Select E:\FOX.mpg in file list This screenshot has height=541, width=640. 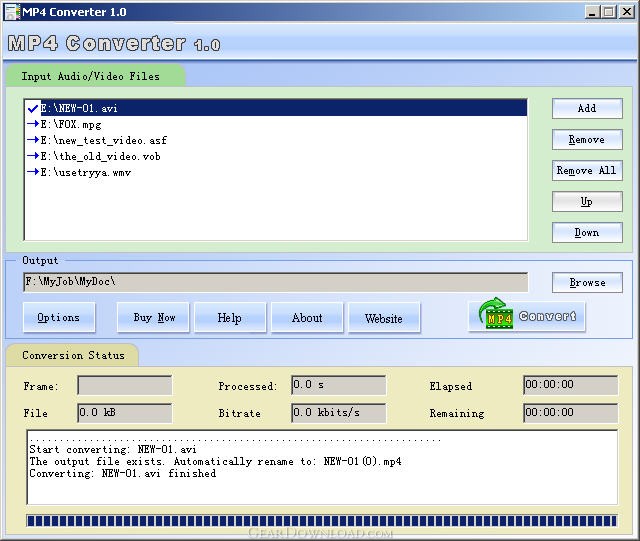pos(275,124)
